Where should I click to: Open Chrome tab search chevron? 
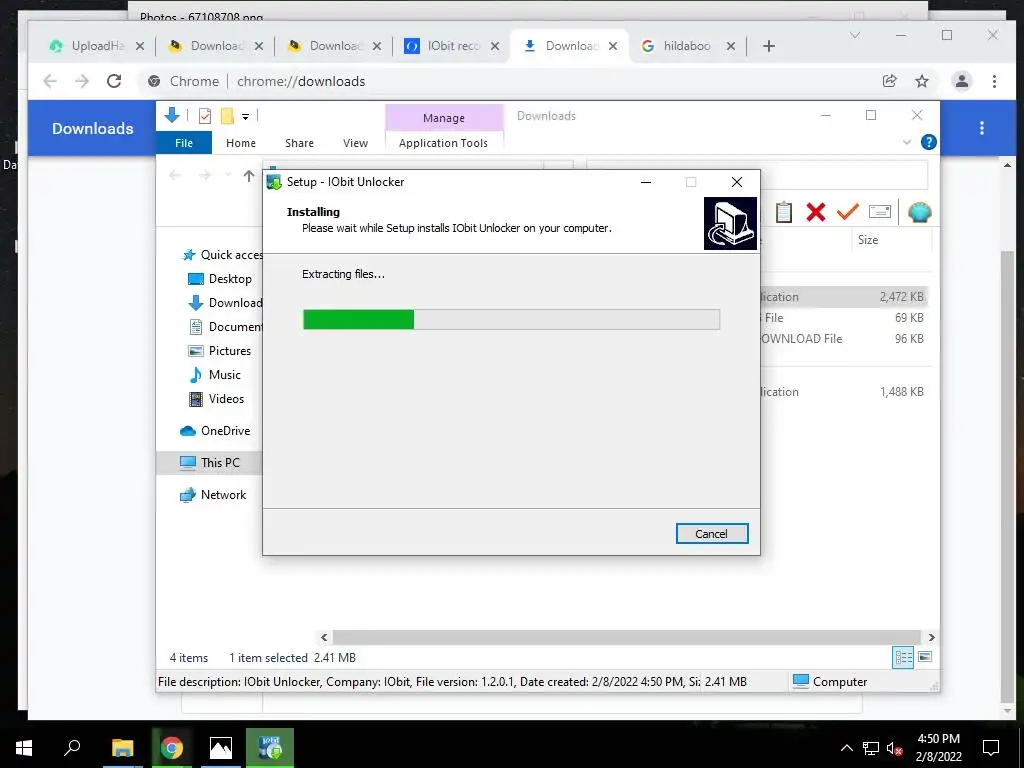point(855,35)
